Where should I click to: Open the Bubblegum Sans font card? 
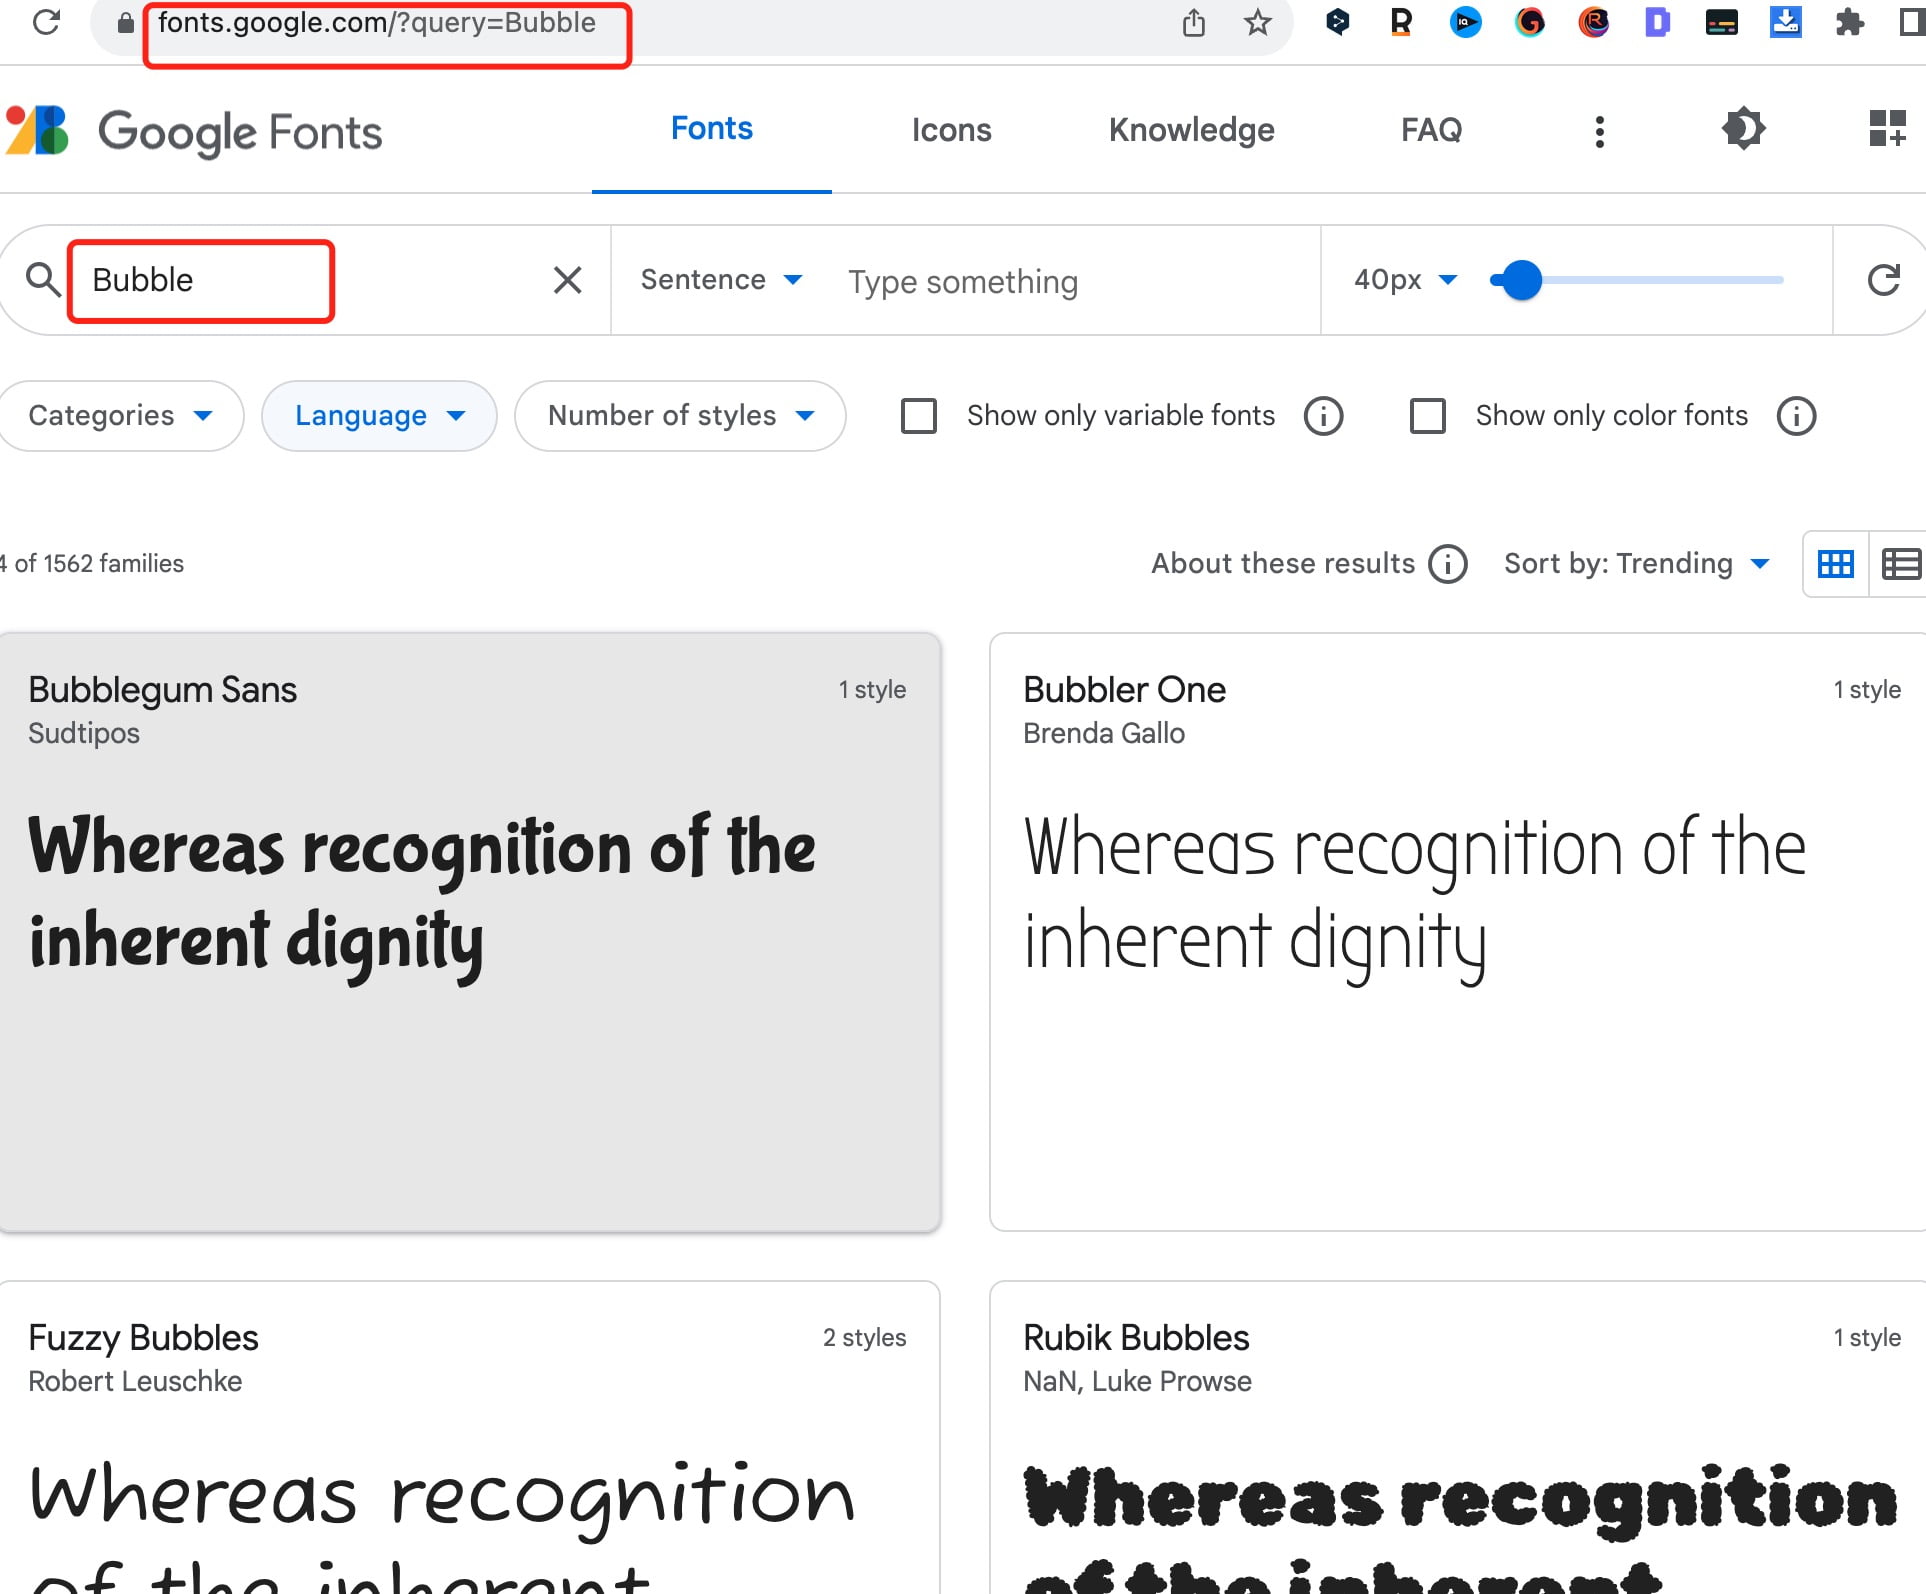[469, 931]
